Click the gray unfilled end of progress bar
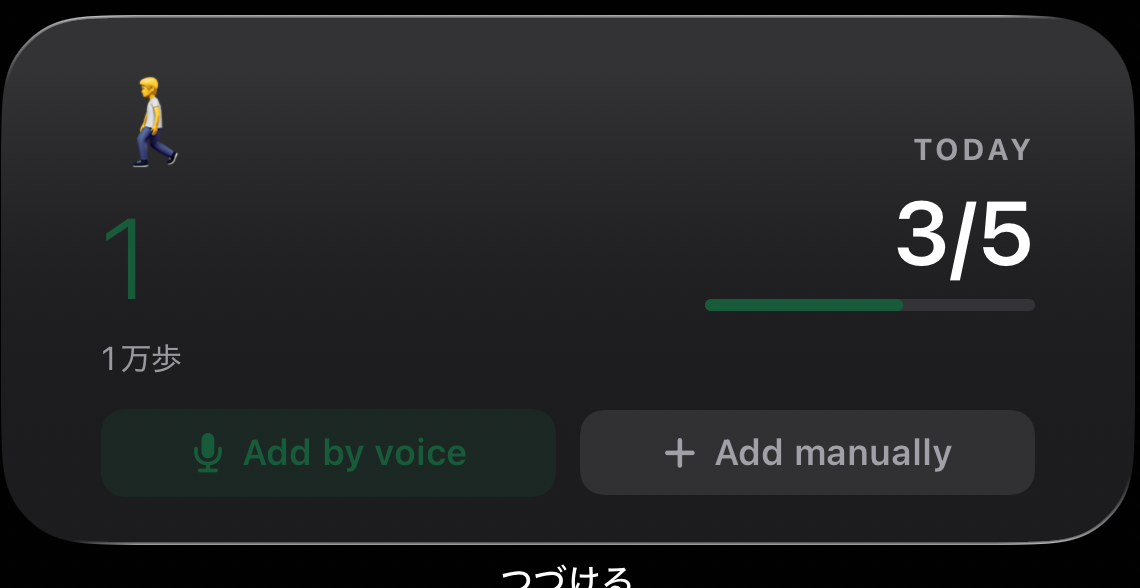 [x=969, y=305]
